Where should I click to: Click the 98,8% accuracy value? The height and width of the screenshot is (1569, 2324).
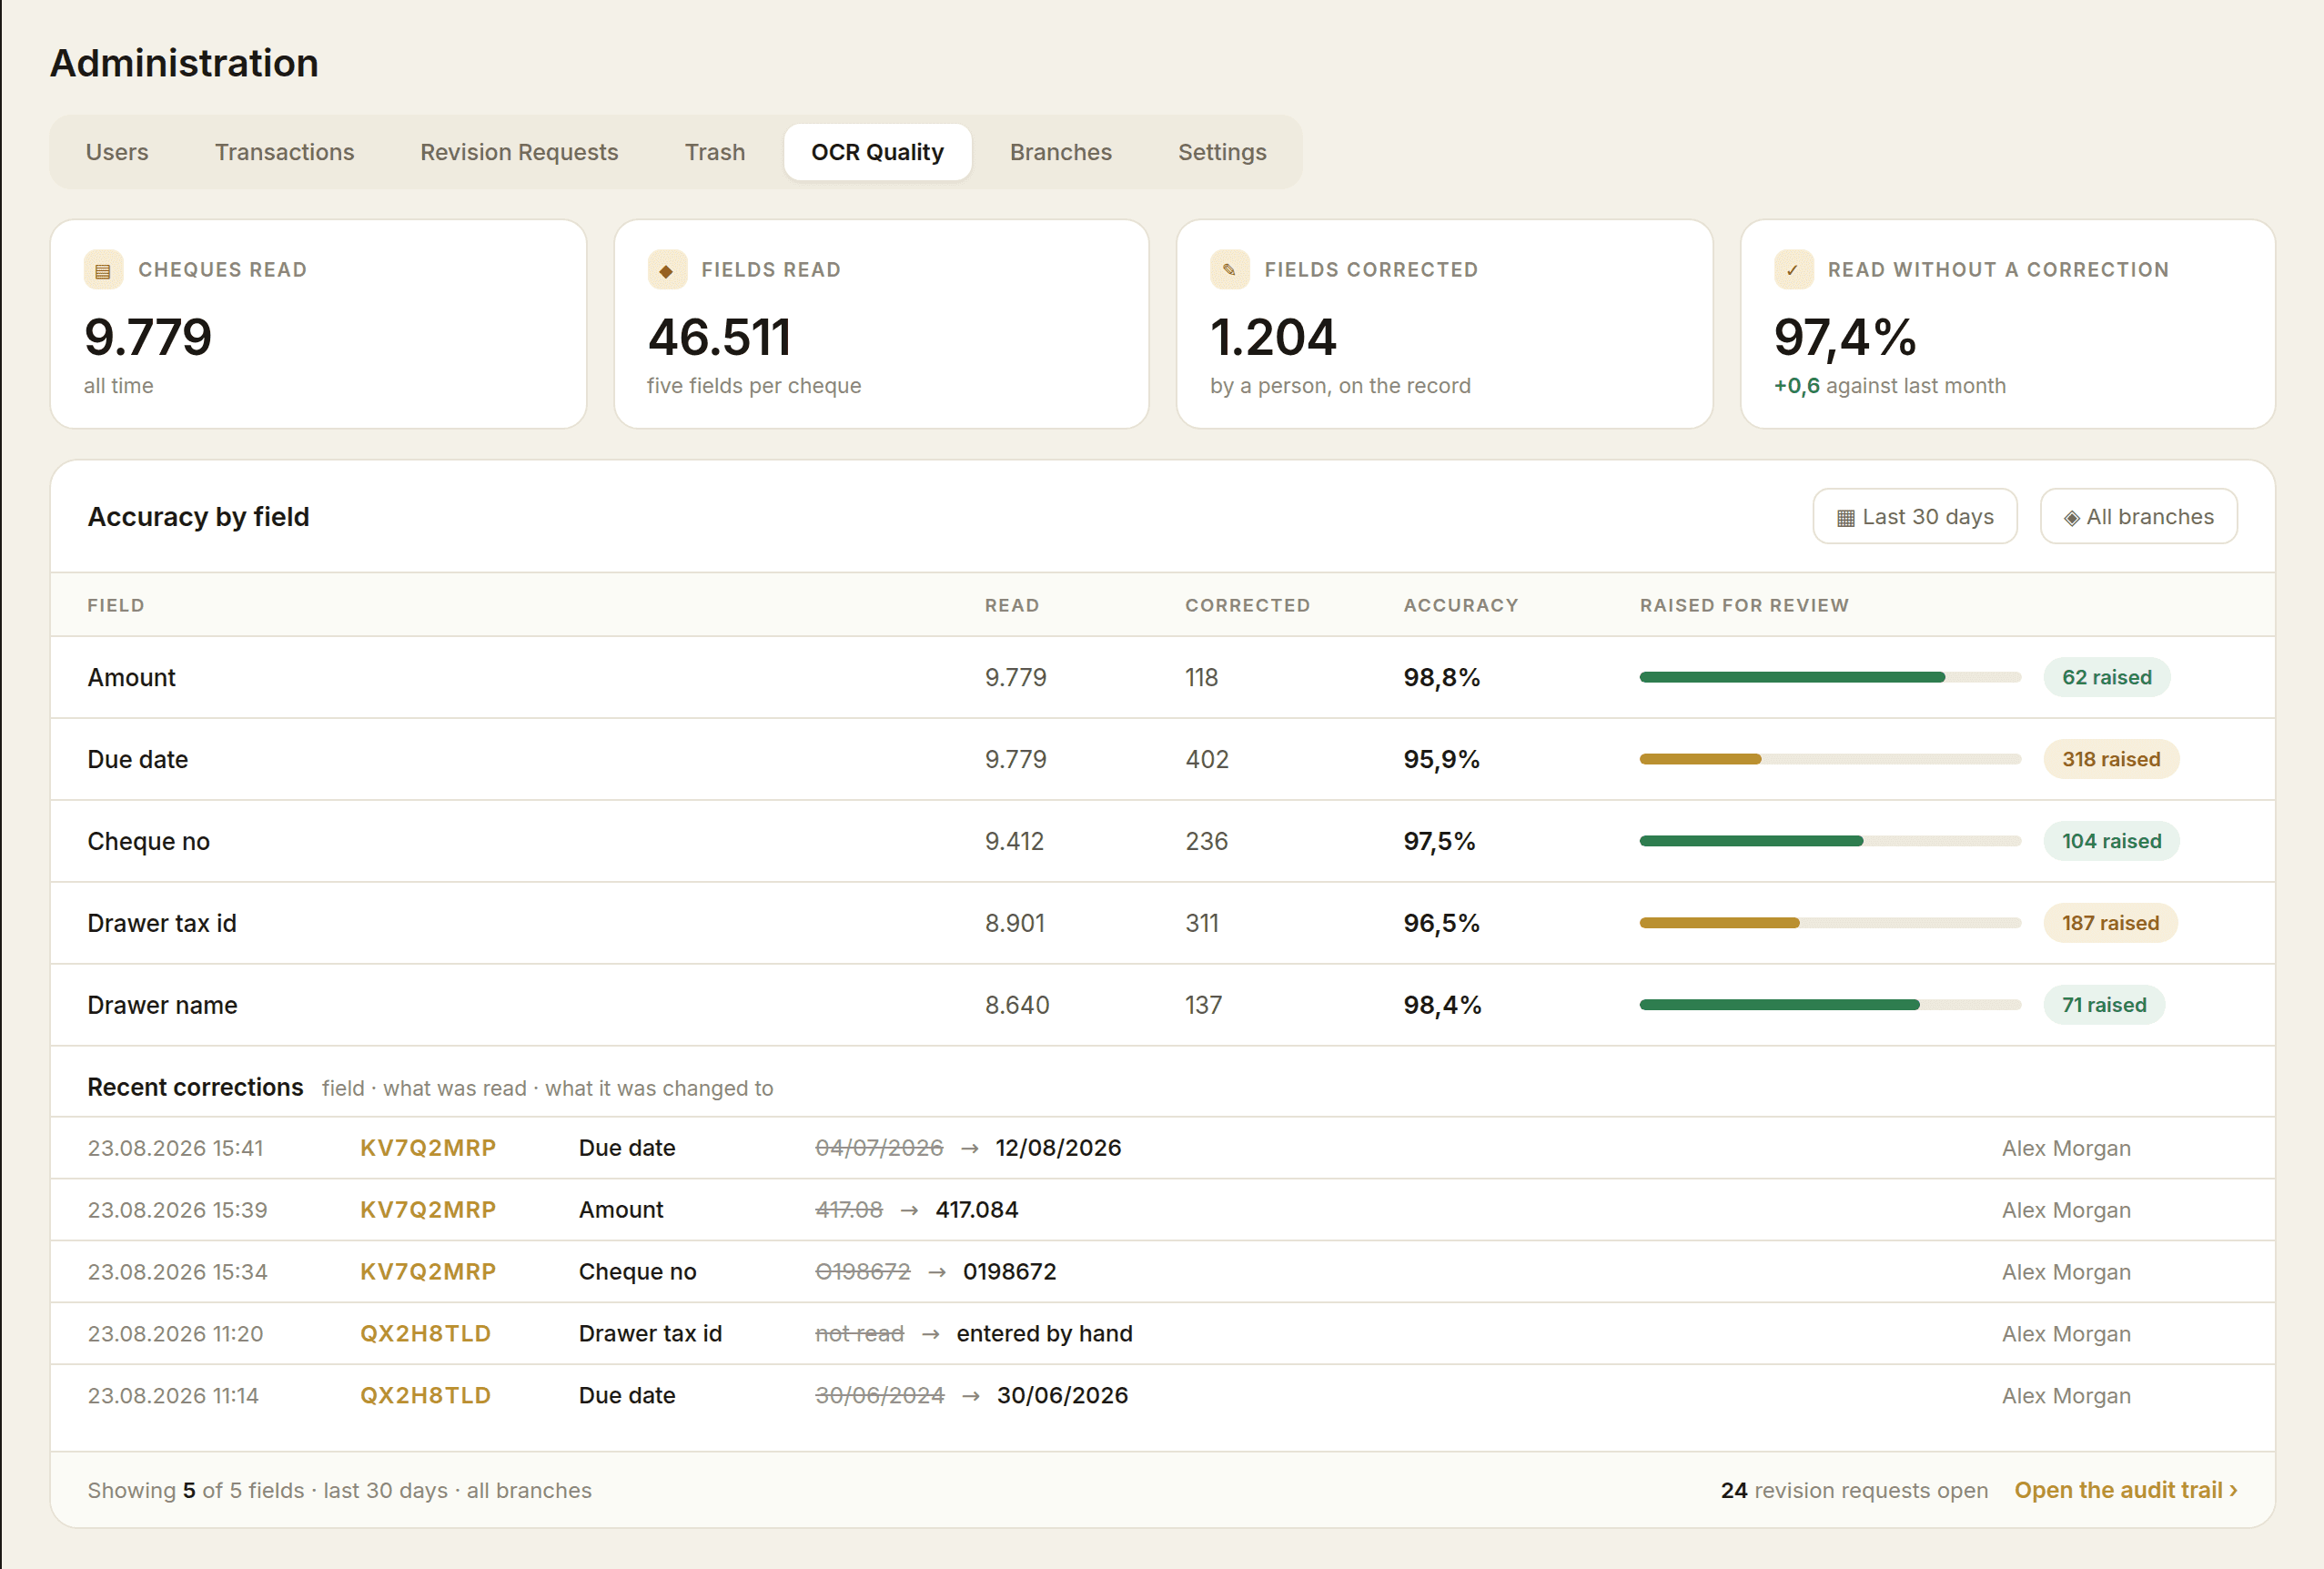tap(1441, 678)
